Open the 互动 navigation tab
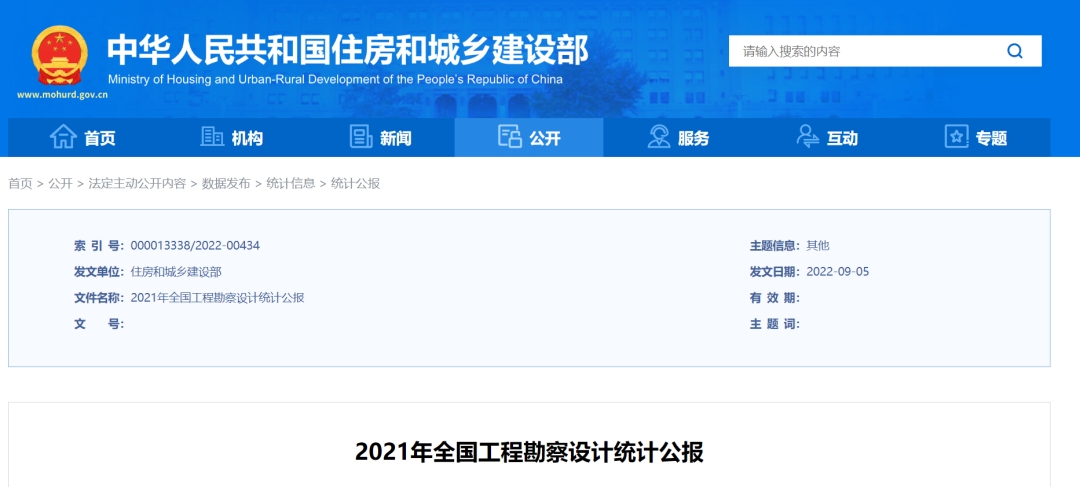This screenshot has width=1080, height=487. [x=827, y=138]
